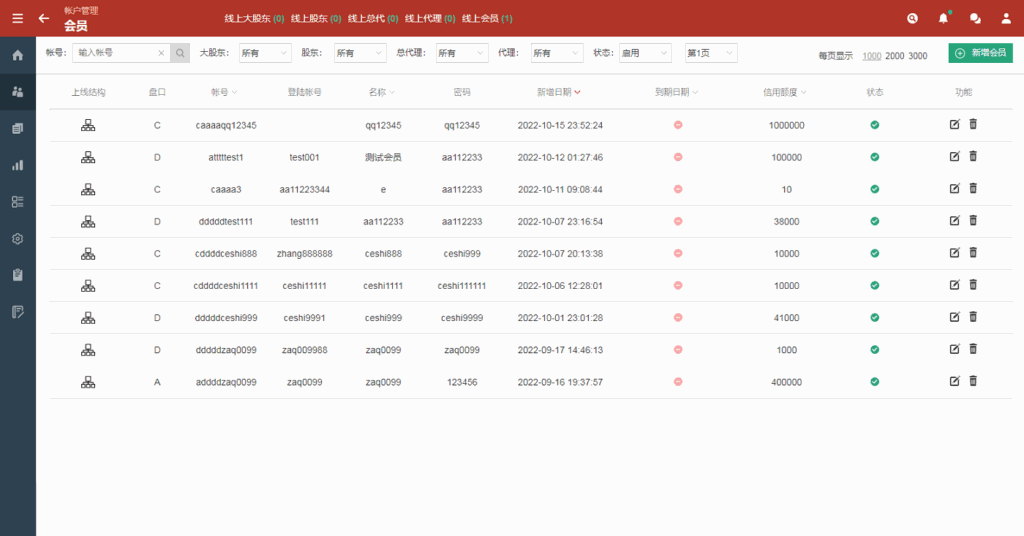The height and width of the screenshot is (536, 1024).
Task: Open 线上大股东 (0) tab
Action: (254, 18)
